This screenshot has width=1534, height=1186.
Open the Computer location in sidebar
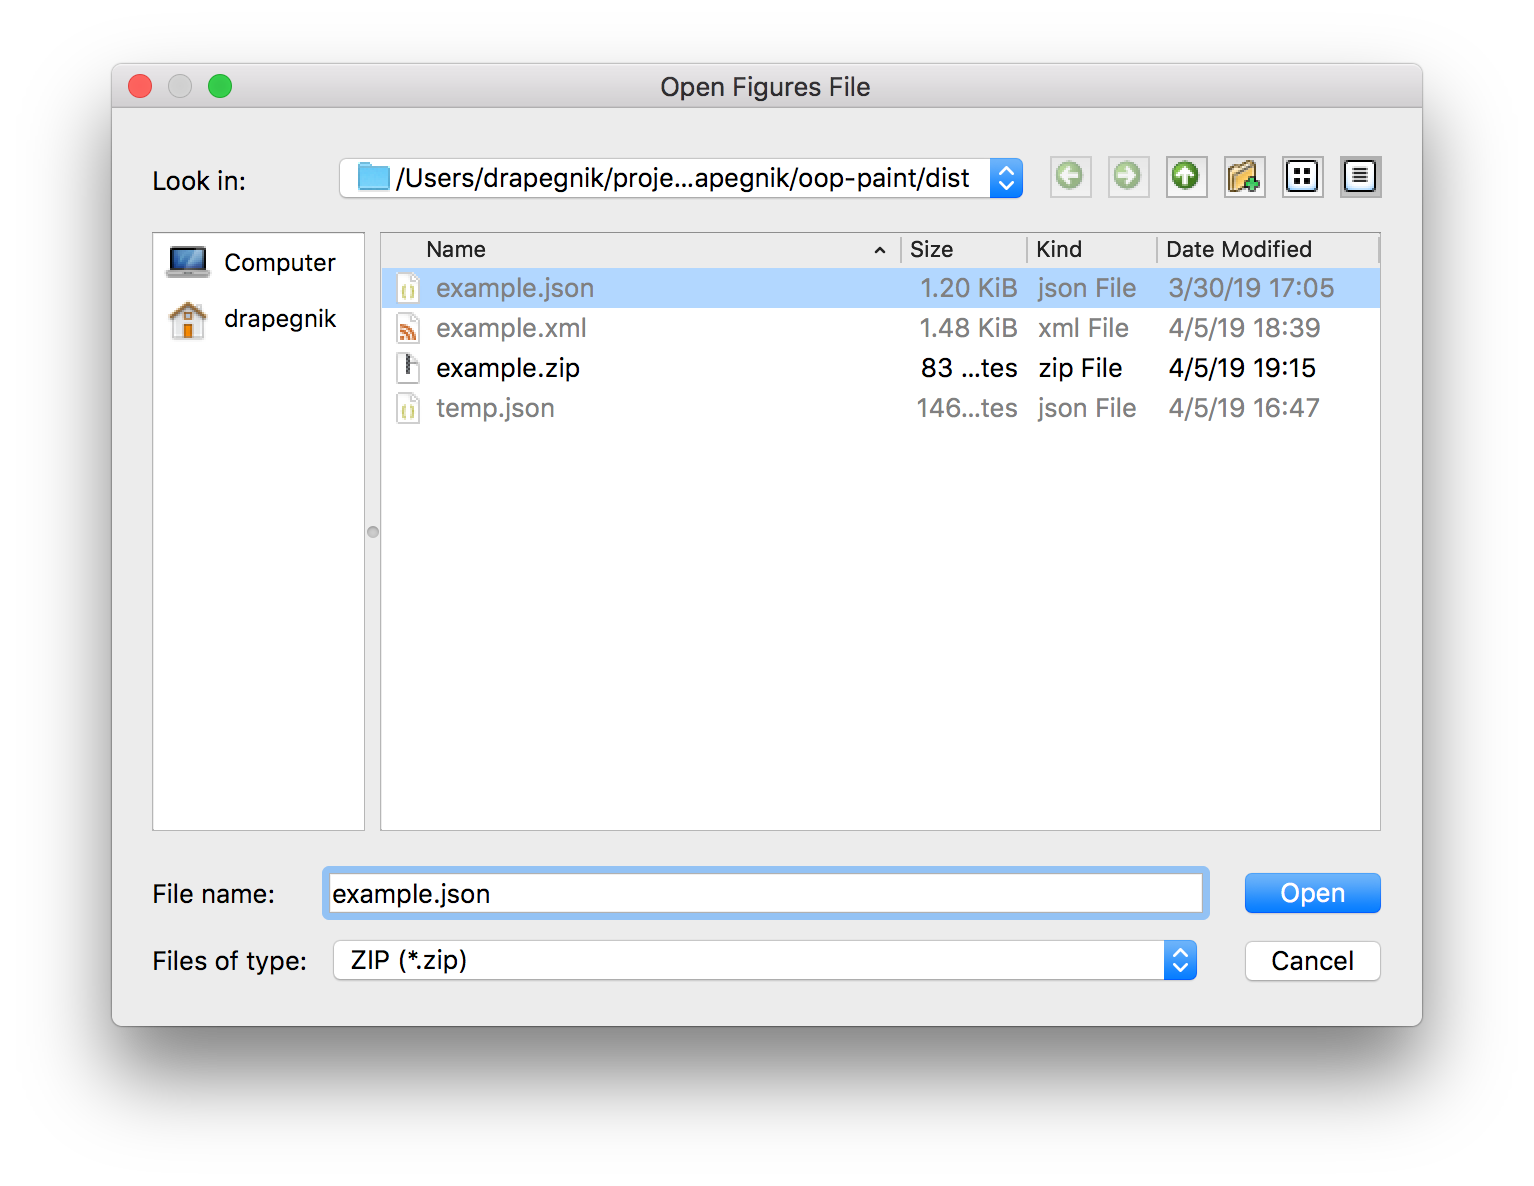click(x=259, y=263)
